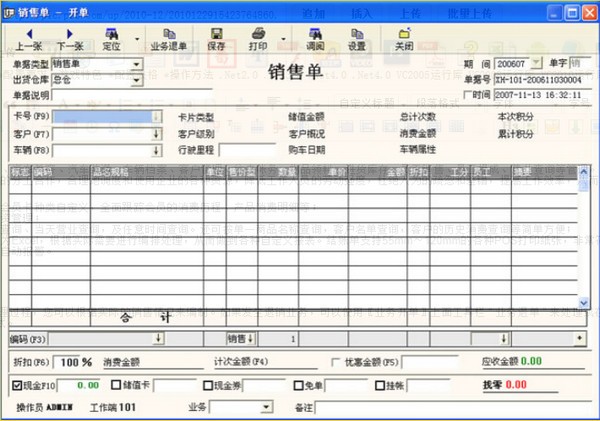Click the 计次金额 (F4) label

pyautogui.click(x=241, y=362)
